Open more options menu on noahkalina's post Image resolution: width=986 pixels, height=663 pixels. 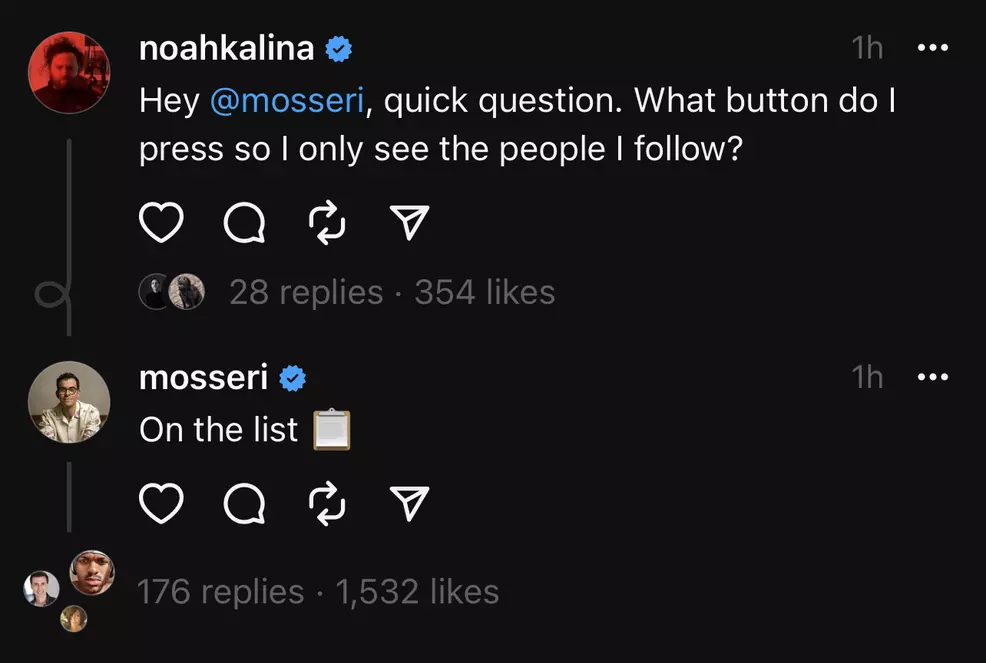(931, 48)
